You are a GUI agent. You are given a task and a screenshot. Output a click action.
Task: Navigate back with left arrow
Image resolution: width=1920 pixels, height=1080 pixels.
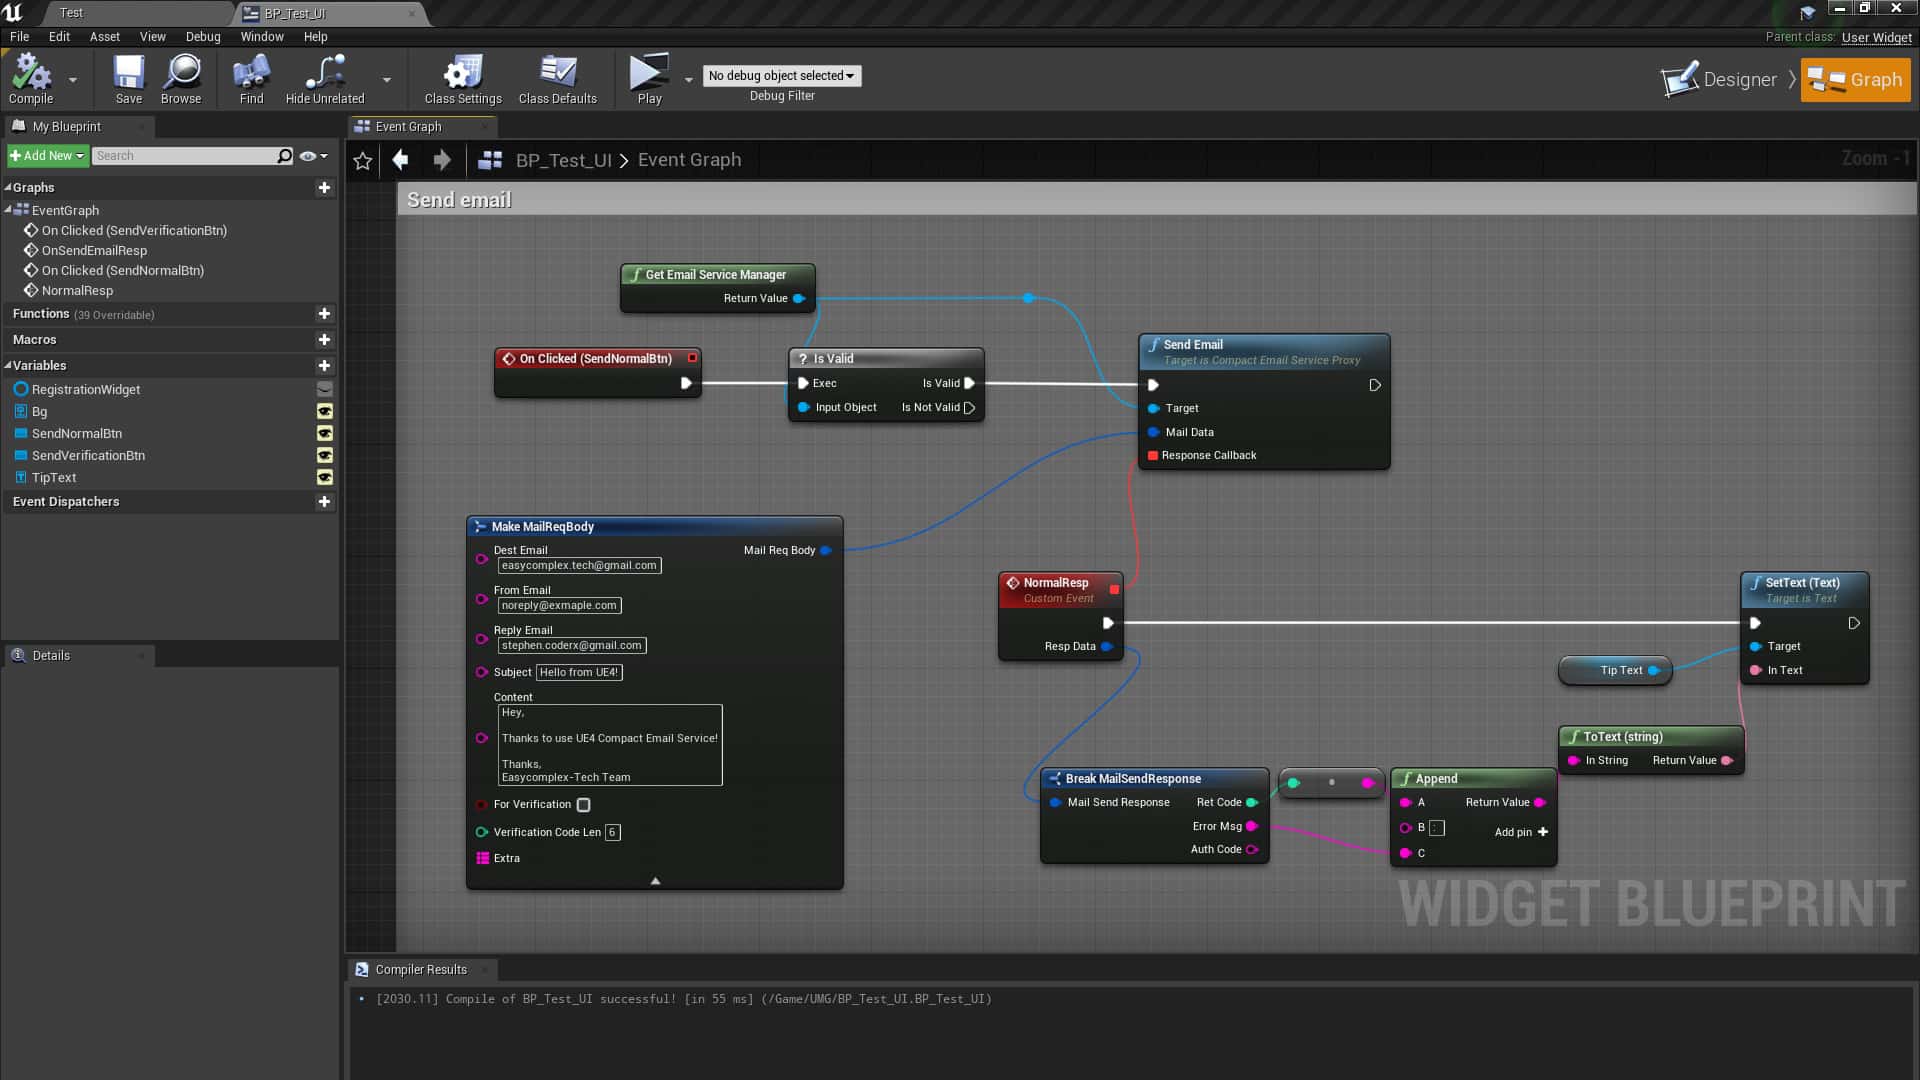(401, 160)
